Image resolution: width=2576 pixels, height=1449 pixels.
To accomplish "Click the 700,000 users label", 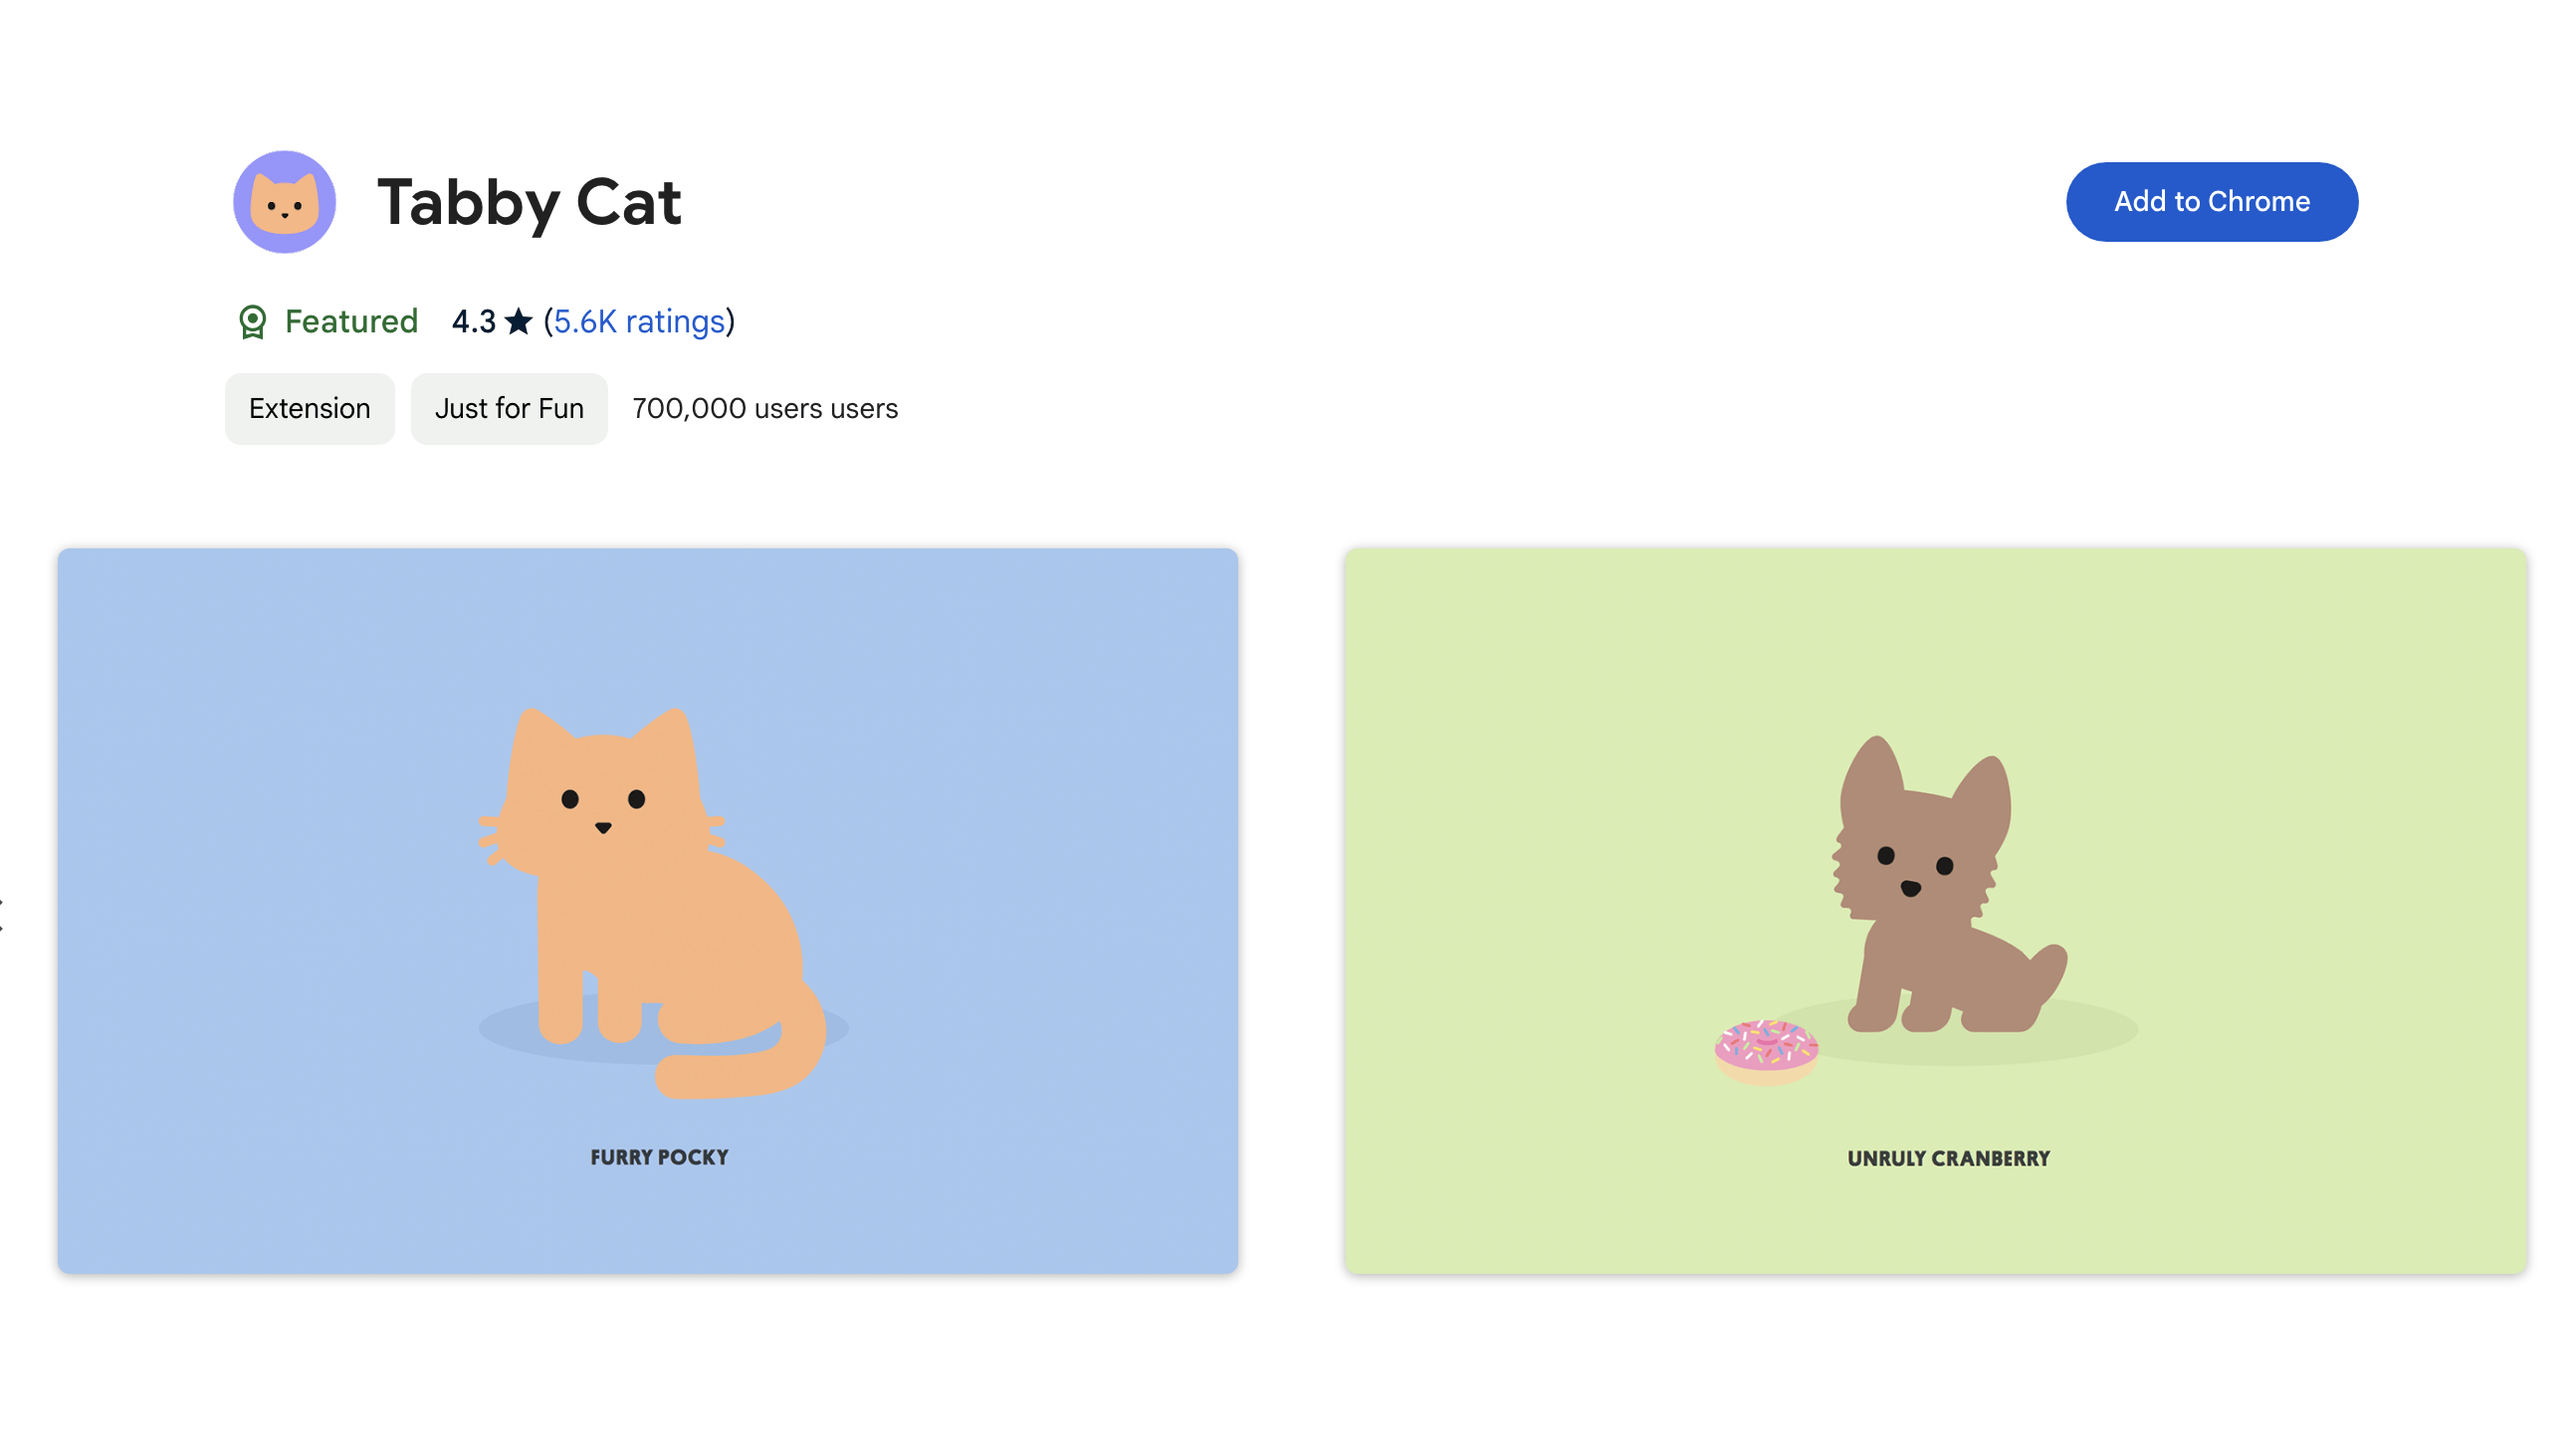I will click(x=763, y=408).
